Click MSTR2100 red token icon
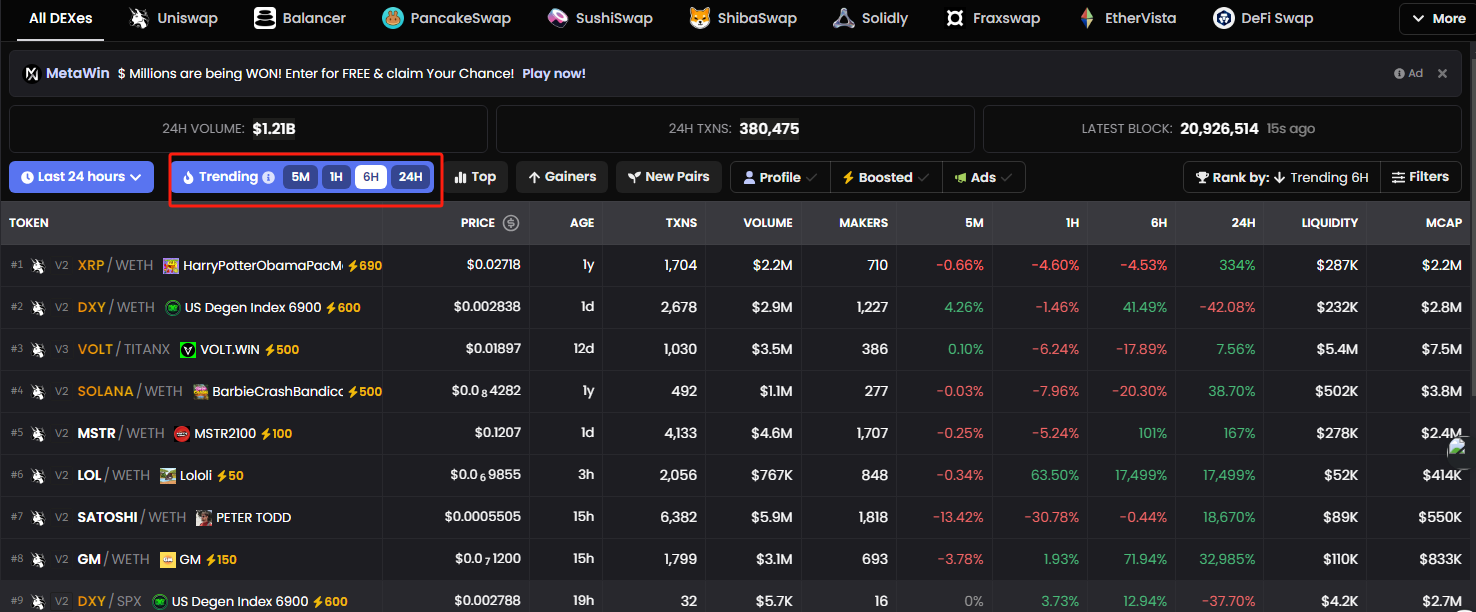This screenshot has height=612, width=1476. 182,434
